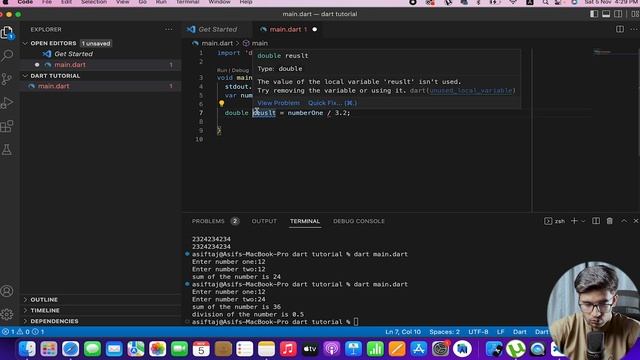Open launch profile dropdown arrow beside plus

583,221
